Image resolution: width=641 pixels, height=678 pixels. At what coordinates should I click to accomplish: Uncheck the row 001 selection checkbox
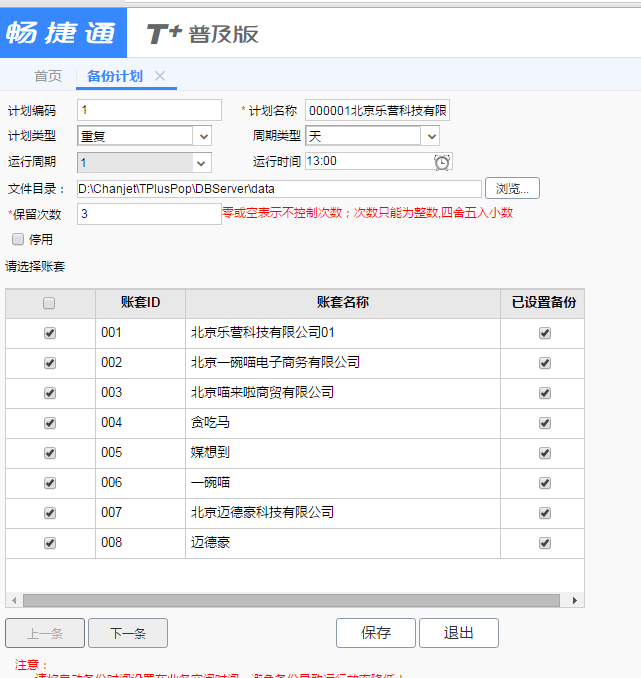(x=50, y=333)
